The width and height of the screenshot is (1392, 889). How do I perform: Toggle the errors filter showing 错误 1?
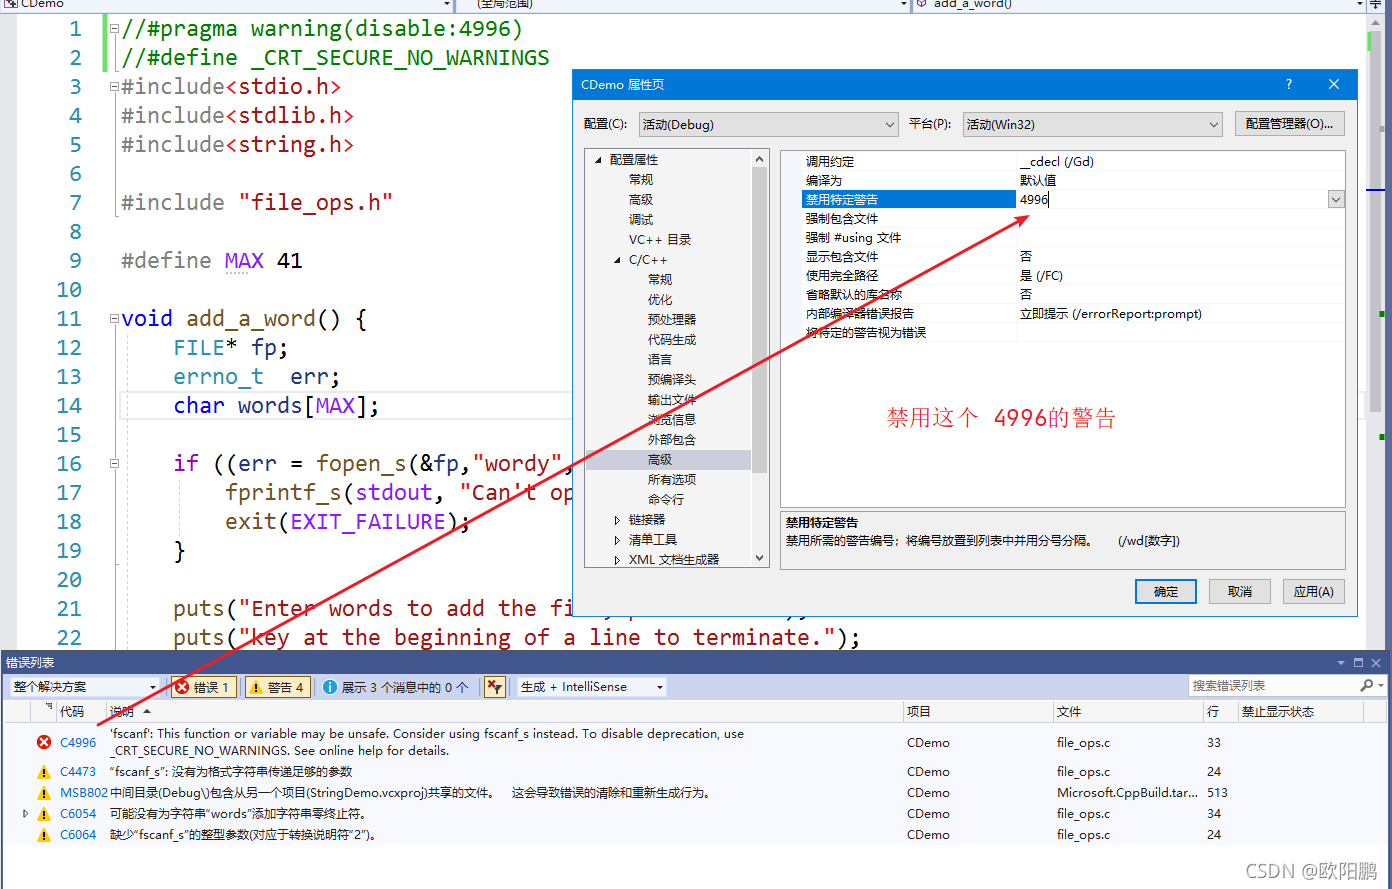click(204, 687)
